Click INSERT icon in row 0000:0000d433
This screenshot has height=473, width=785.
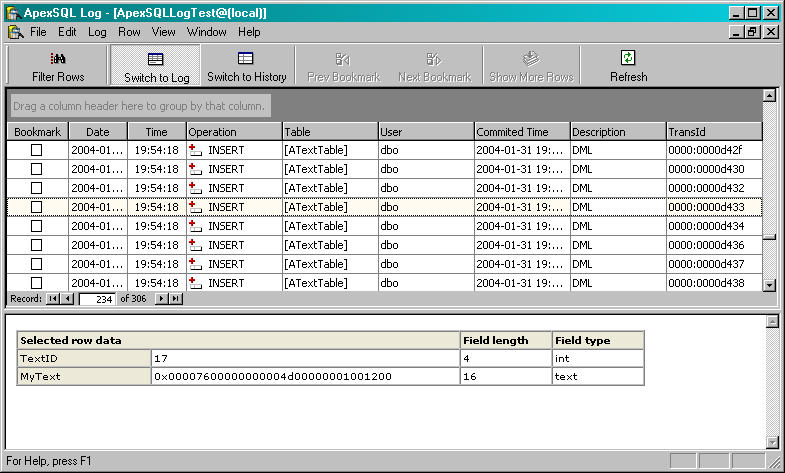point(195,207)
